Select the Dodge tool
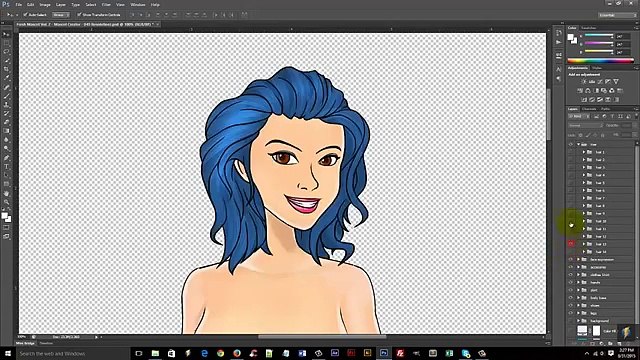The image size is (640, 360). point(6,149)
